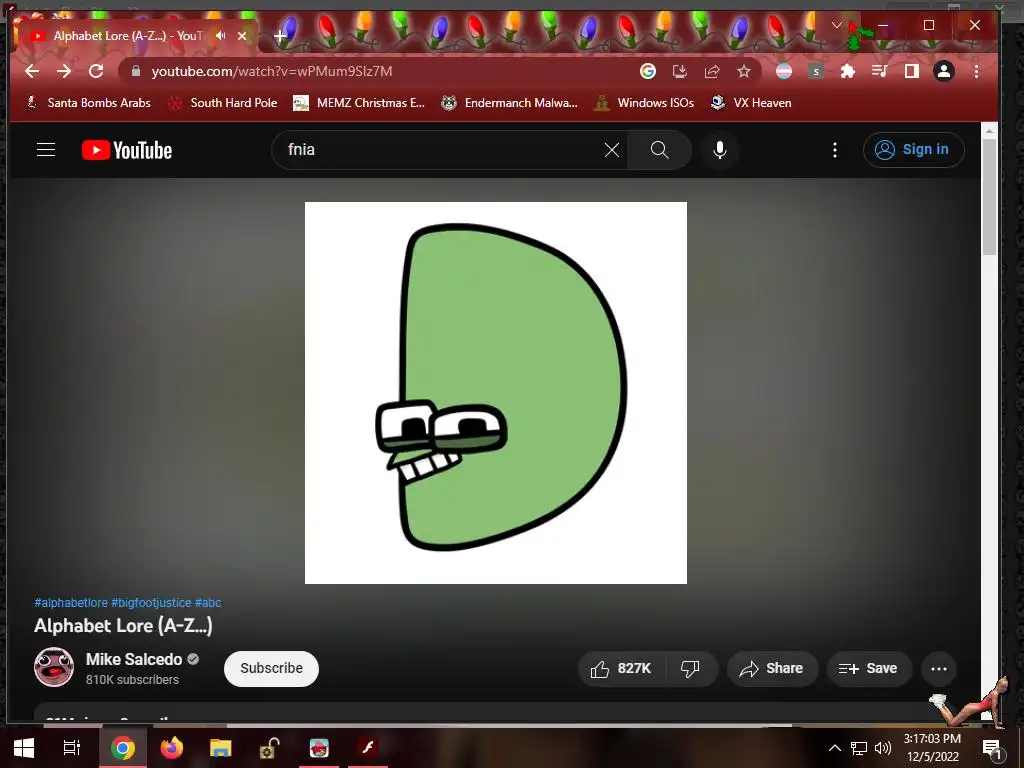Open YouTube settings three dots
Image resolution: width=1024 pixels, height=768 pixels.
pos(835,150)
